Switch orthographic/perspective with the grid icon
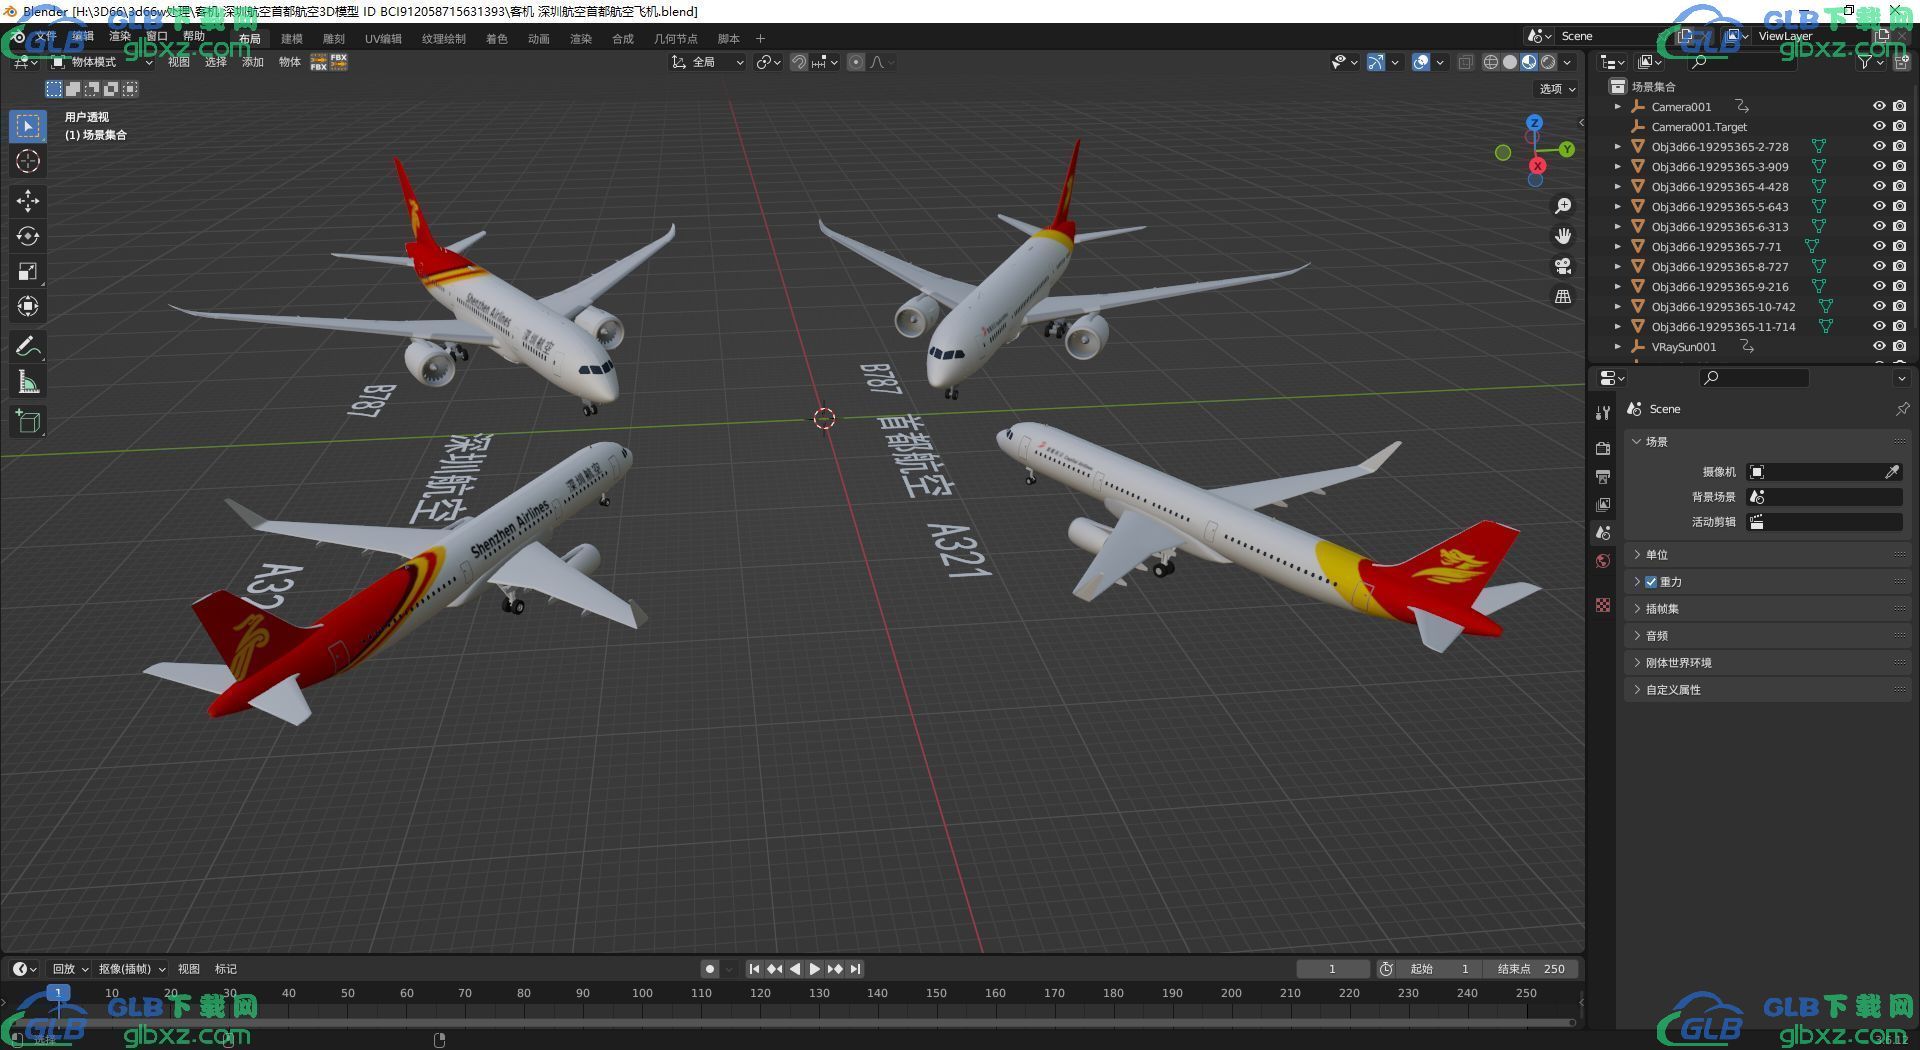1920x1050 pixels. (1562, 296)
